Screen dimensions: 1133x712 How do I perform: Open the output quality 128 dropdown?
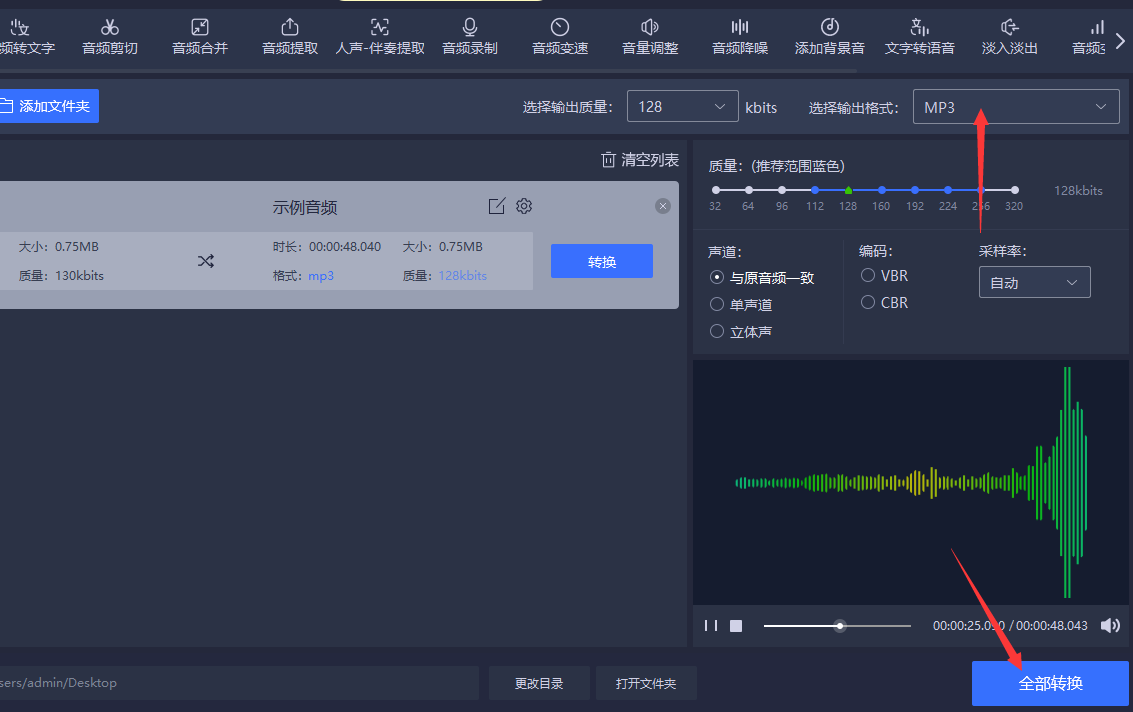click(x=682, y=106)
